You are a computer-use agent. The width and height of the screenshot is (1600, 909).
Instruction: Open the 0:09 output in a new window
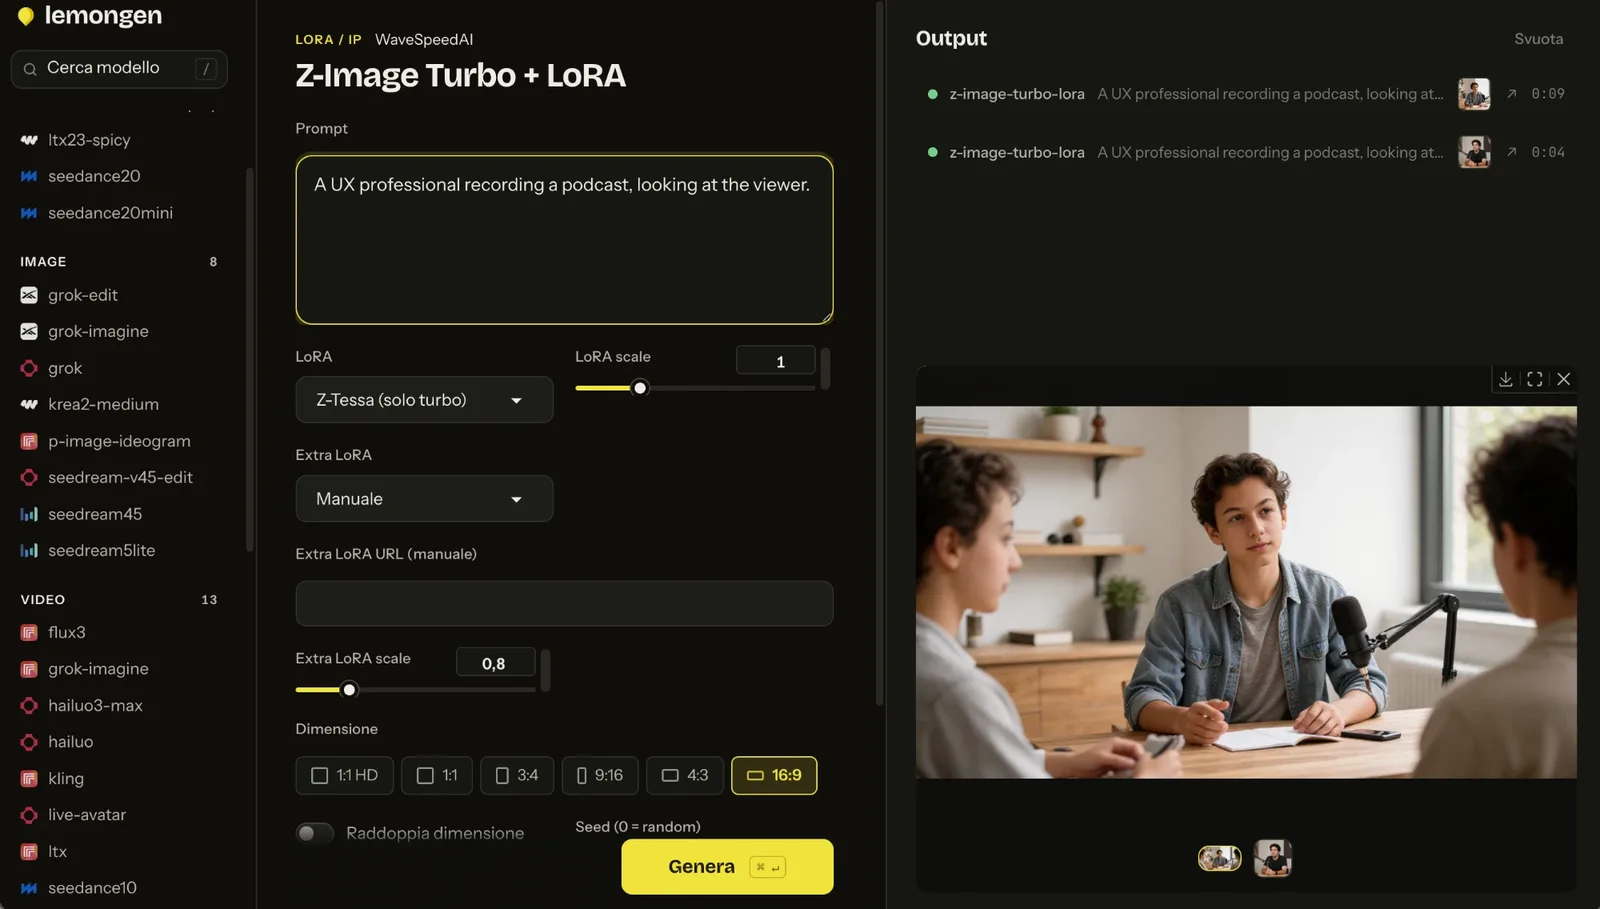1512,94
